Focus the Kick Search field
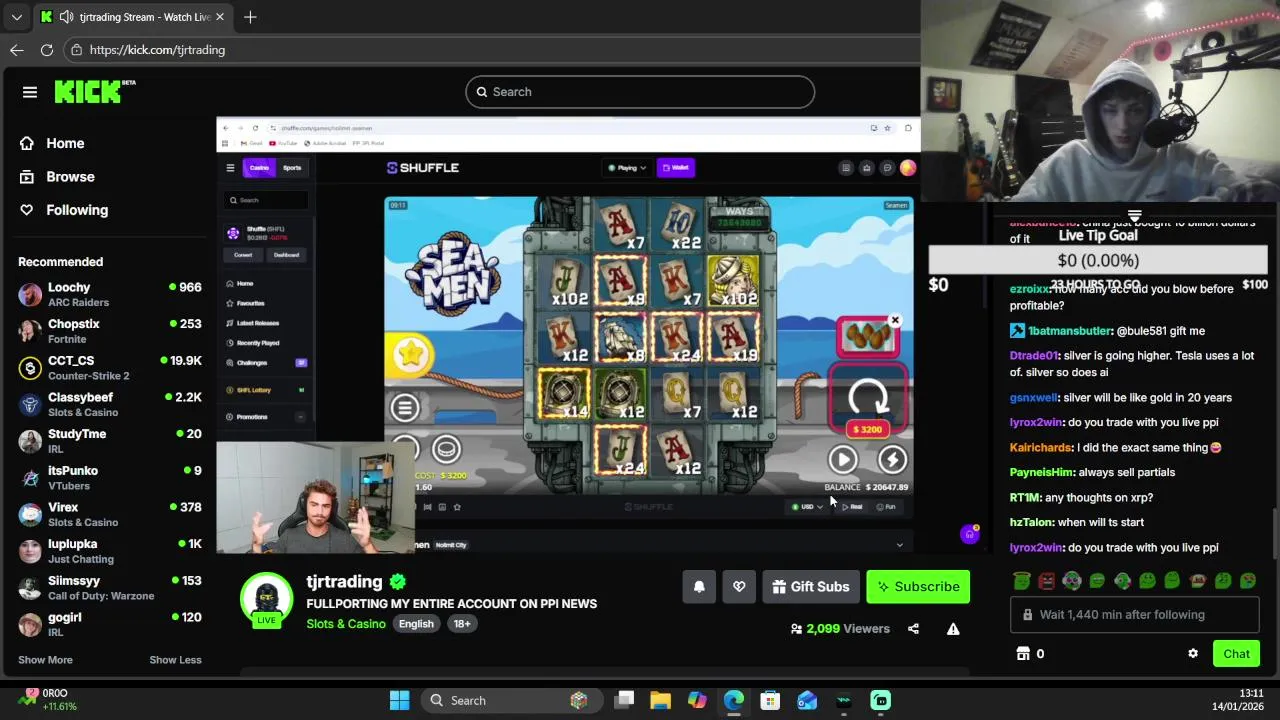The width and height of the screenshot is (1280, 720). pos(640,92)
